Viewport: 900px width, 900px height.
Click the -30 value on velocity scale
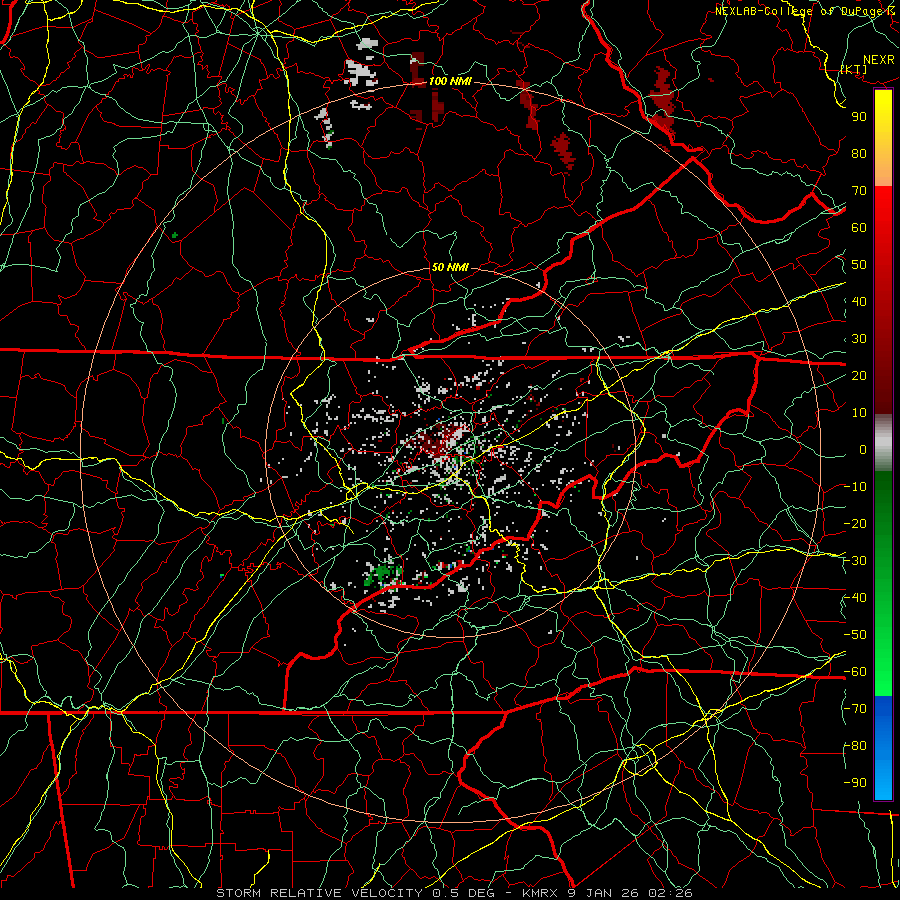[x=855, y=561]
